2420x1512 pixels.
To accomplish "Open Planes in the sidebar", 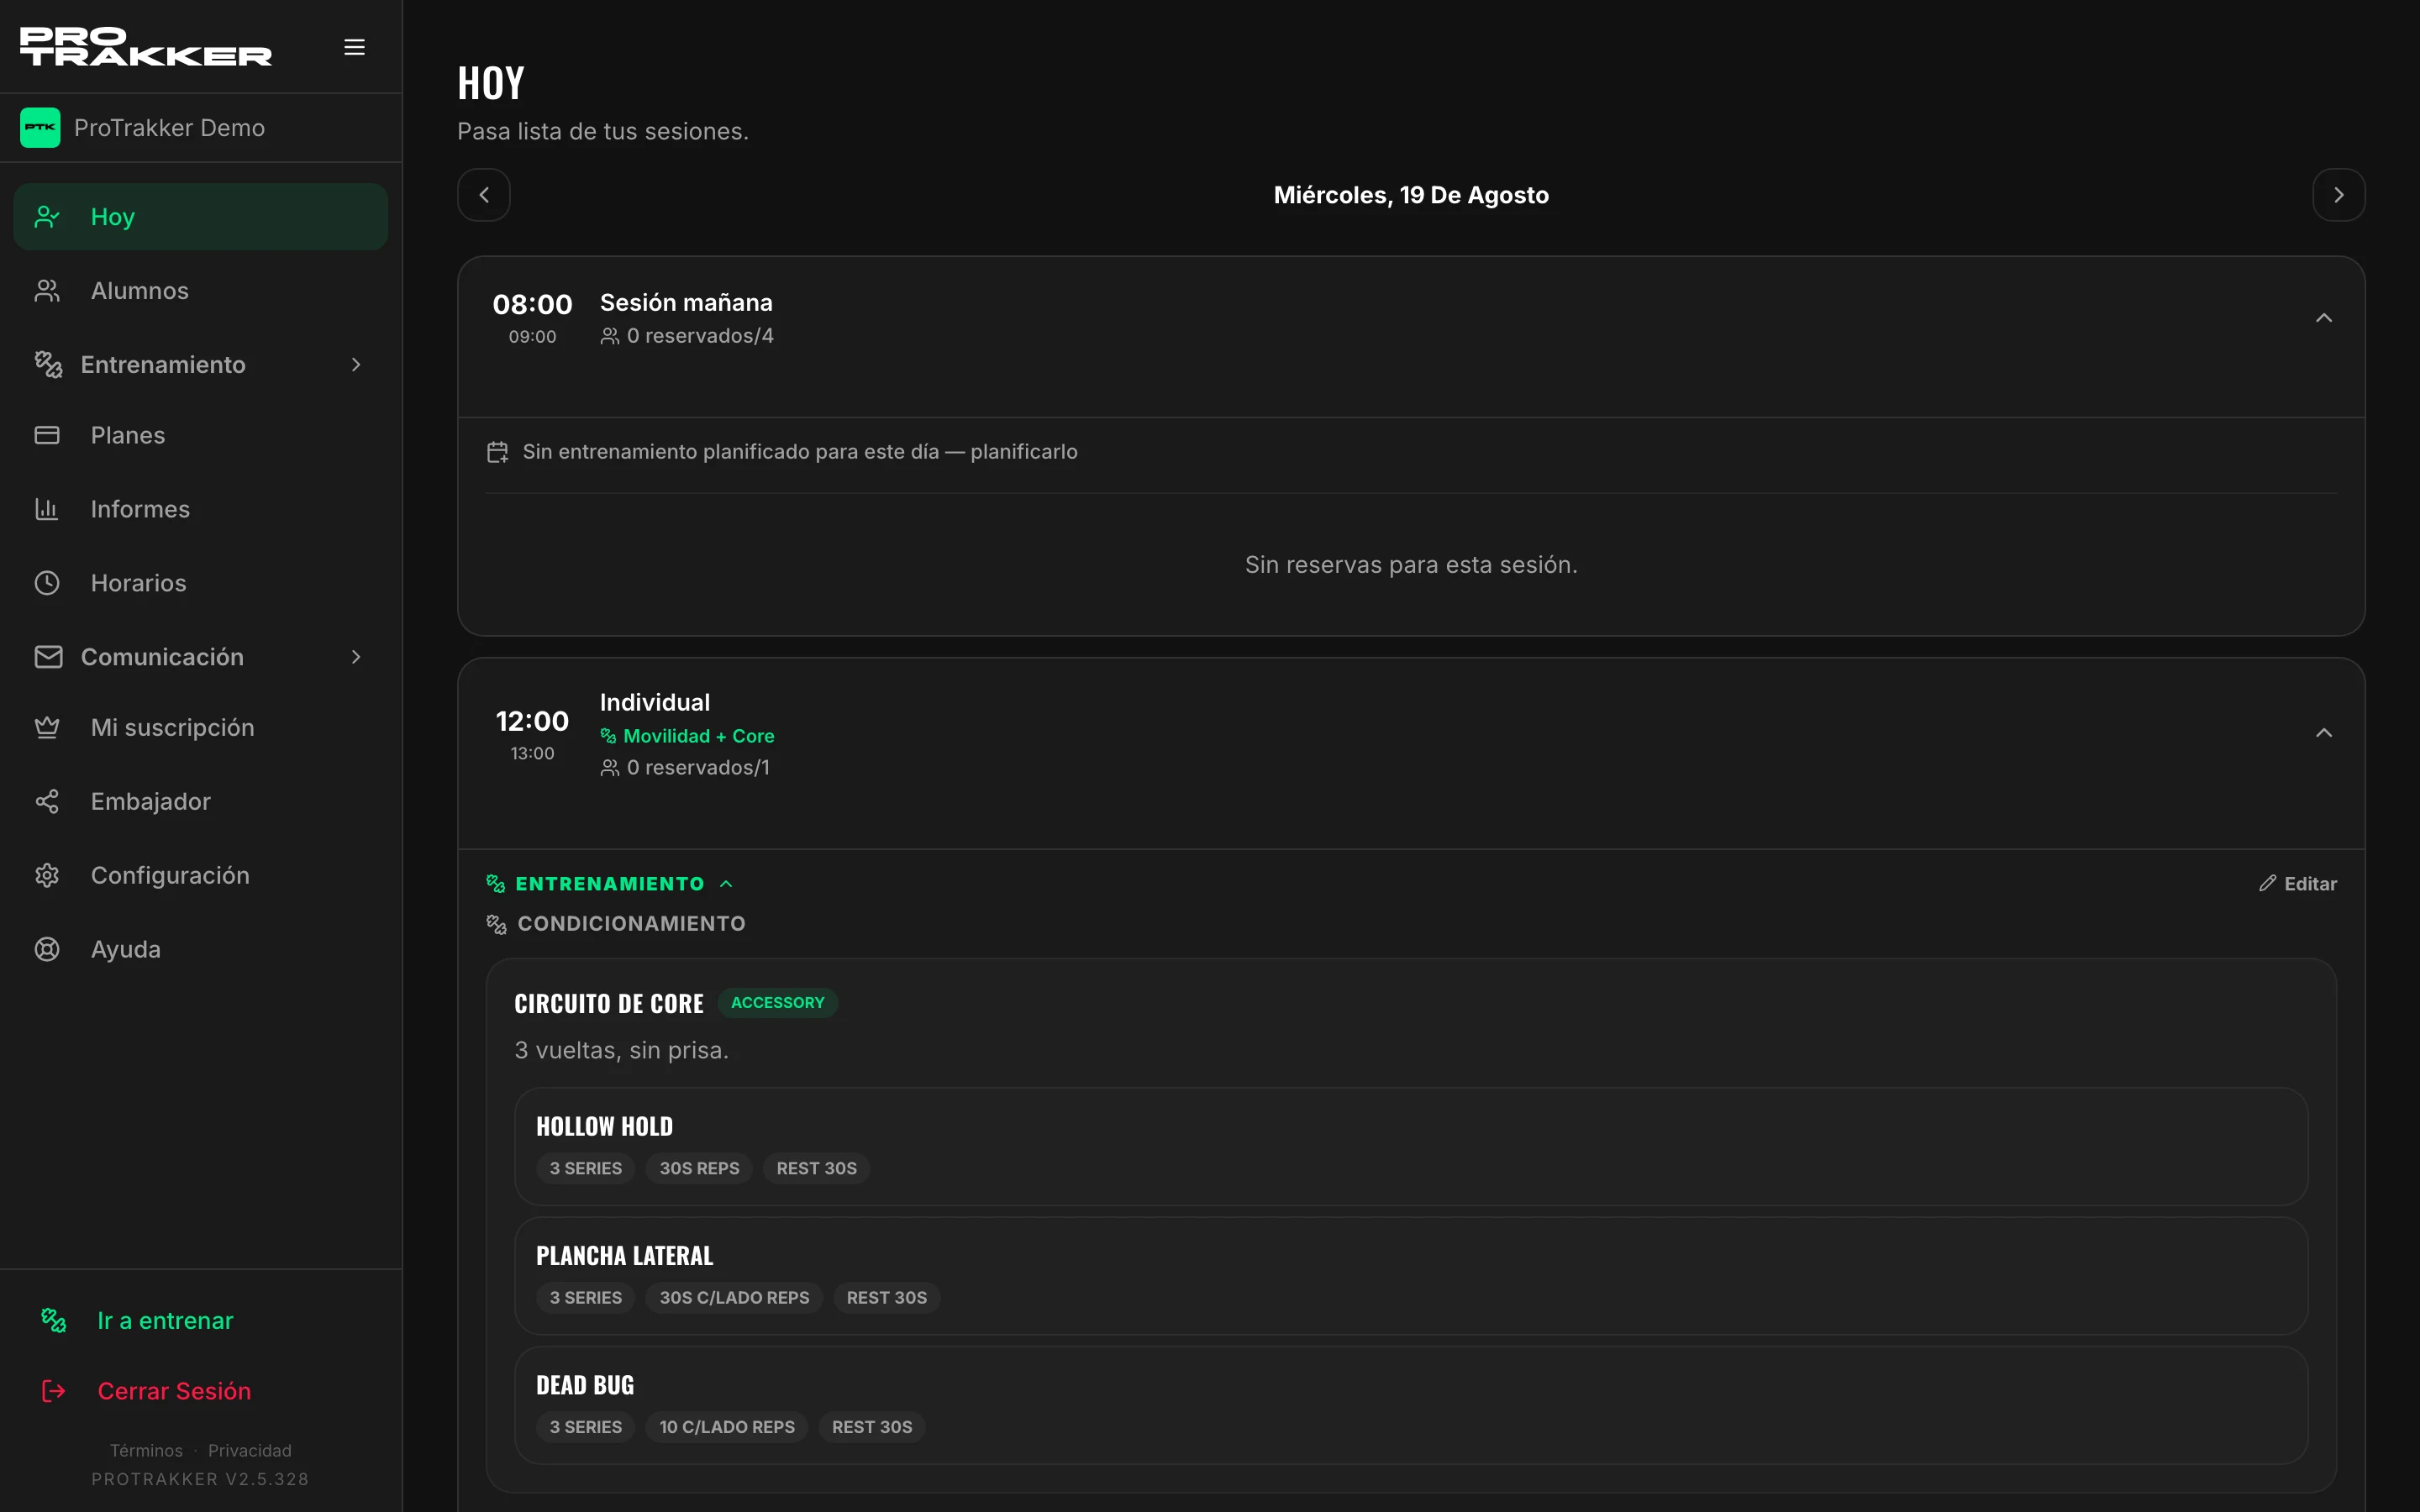I will tap(201, 435).
